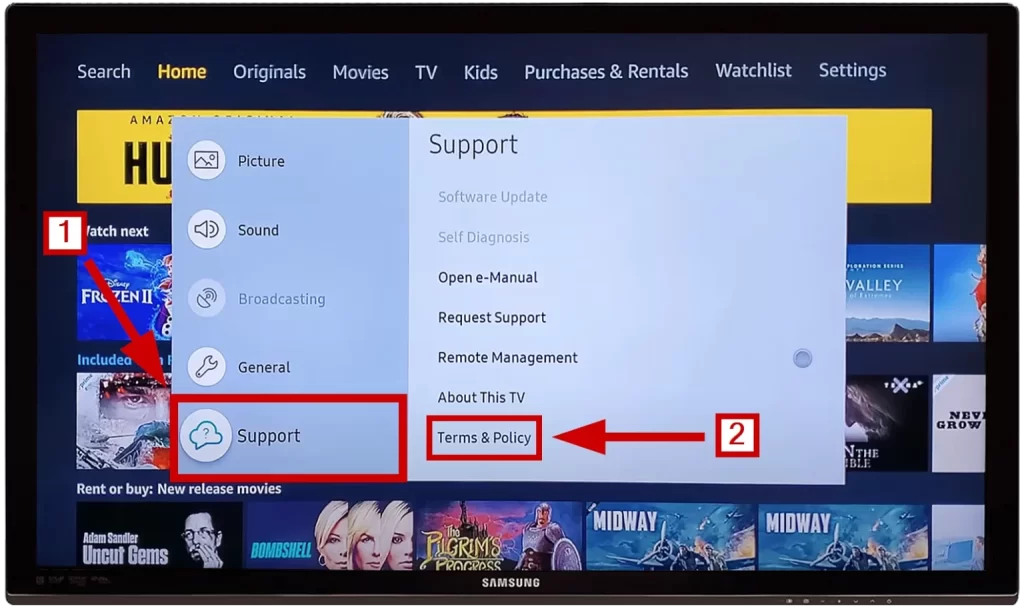Open the Search tab in Prime Video

click(x=104, y=72)
